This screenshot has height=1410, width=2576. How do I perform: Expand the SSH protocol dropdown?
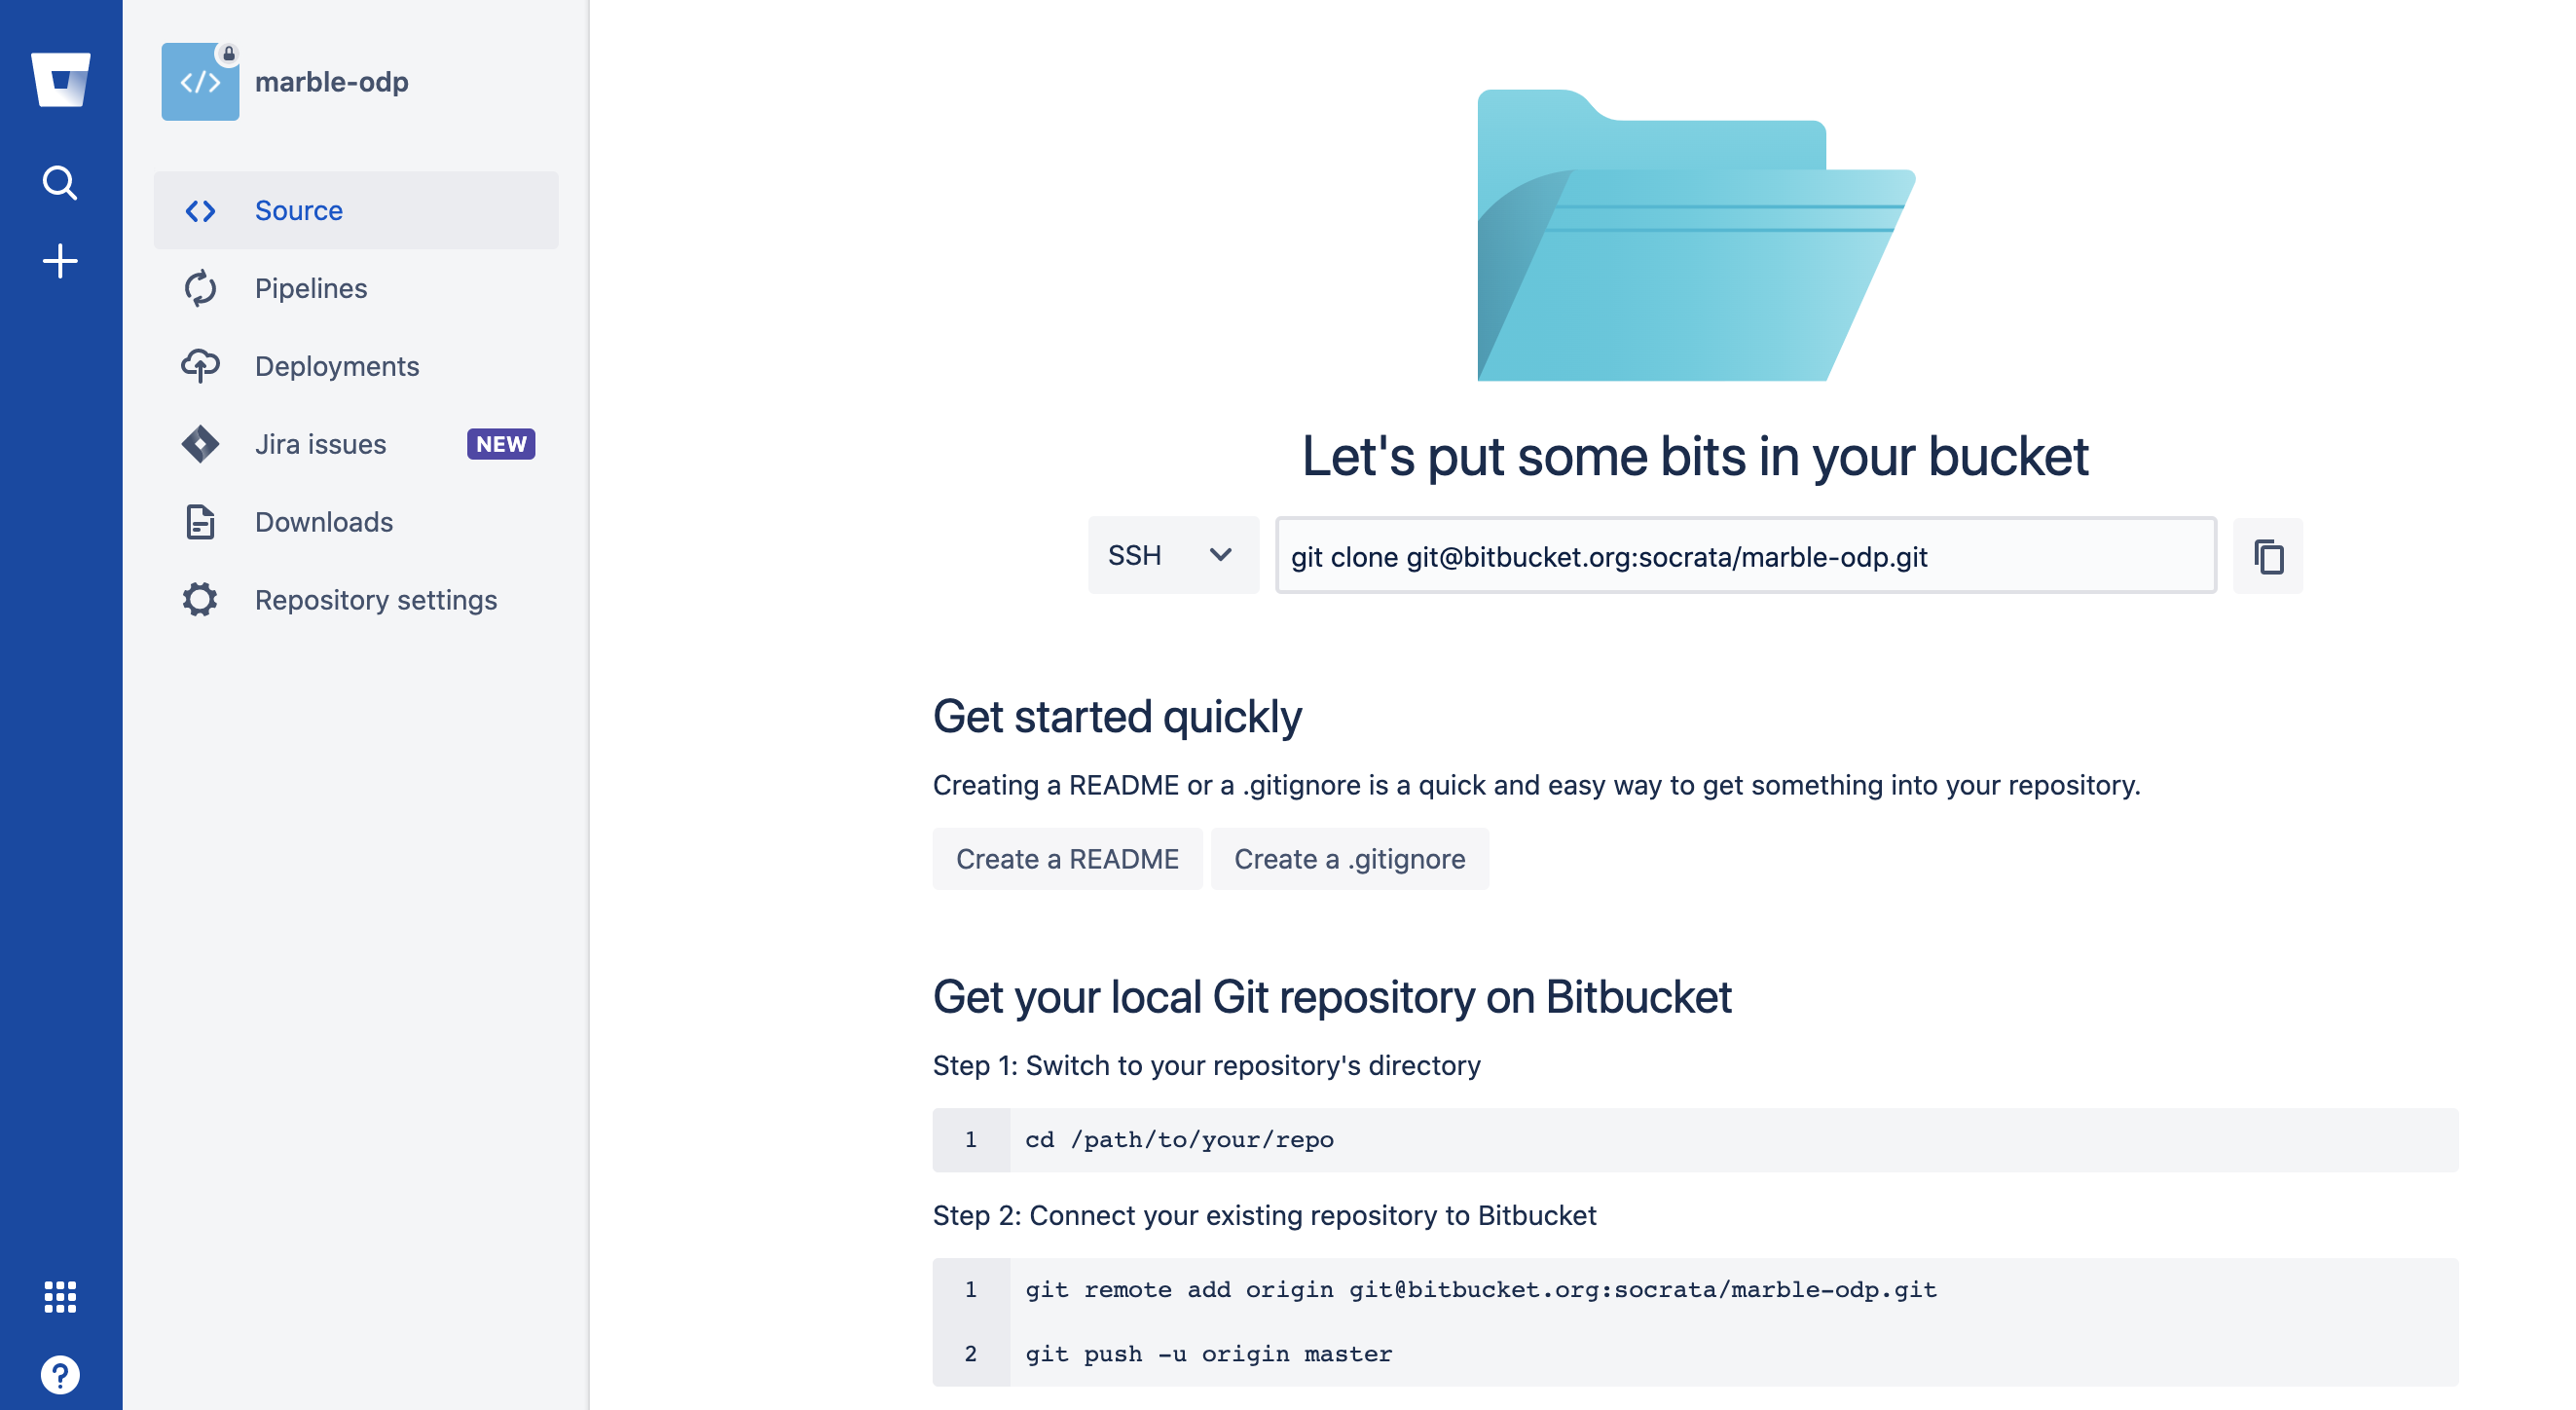pyautogui.click(x=1173, y=555)
